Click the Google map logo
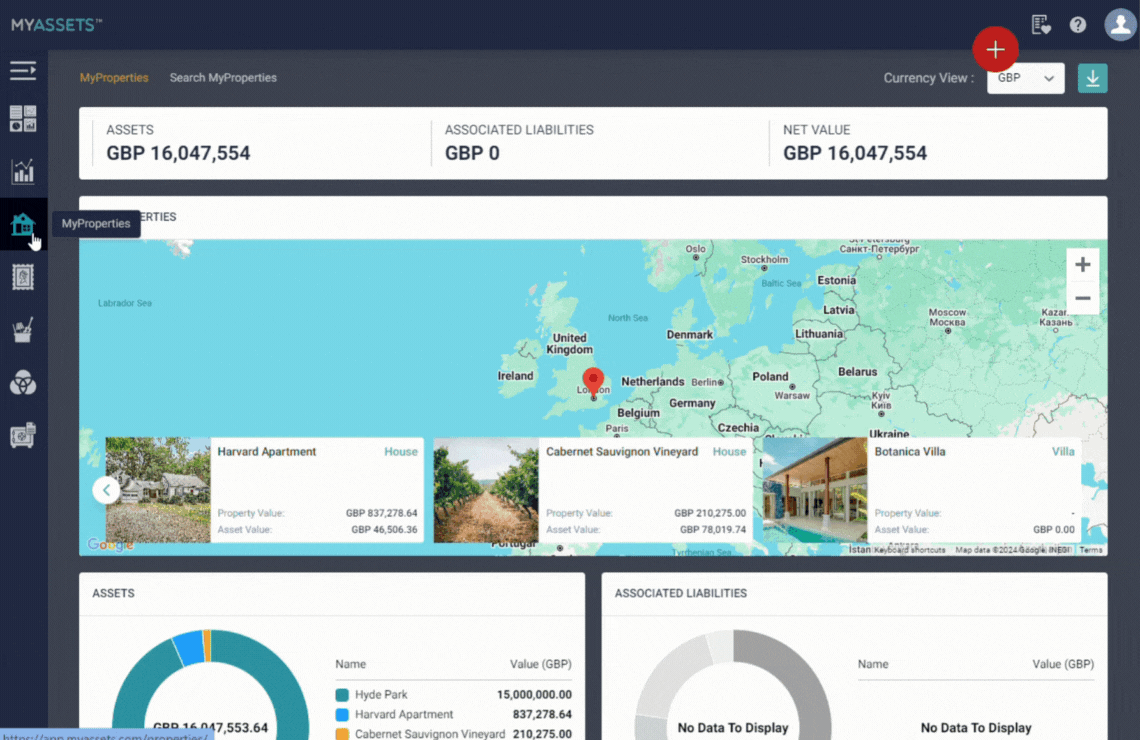The height and width of the screenshot is (740, 1140). [x=110, y=544]
